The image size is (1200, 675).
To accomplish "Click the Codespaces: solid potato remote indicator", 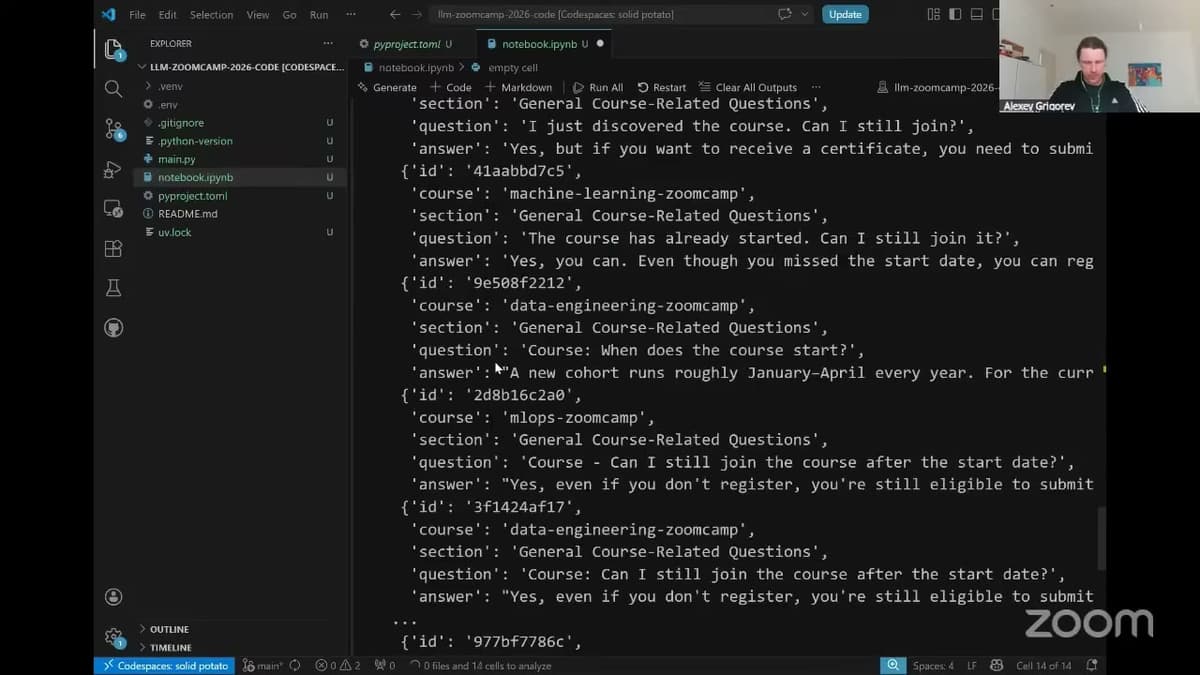I will tap(164, 665).
